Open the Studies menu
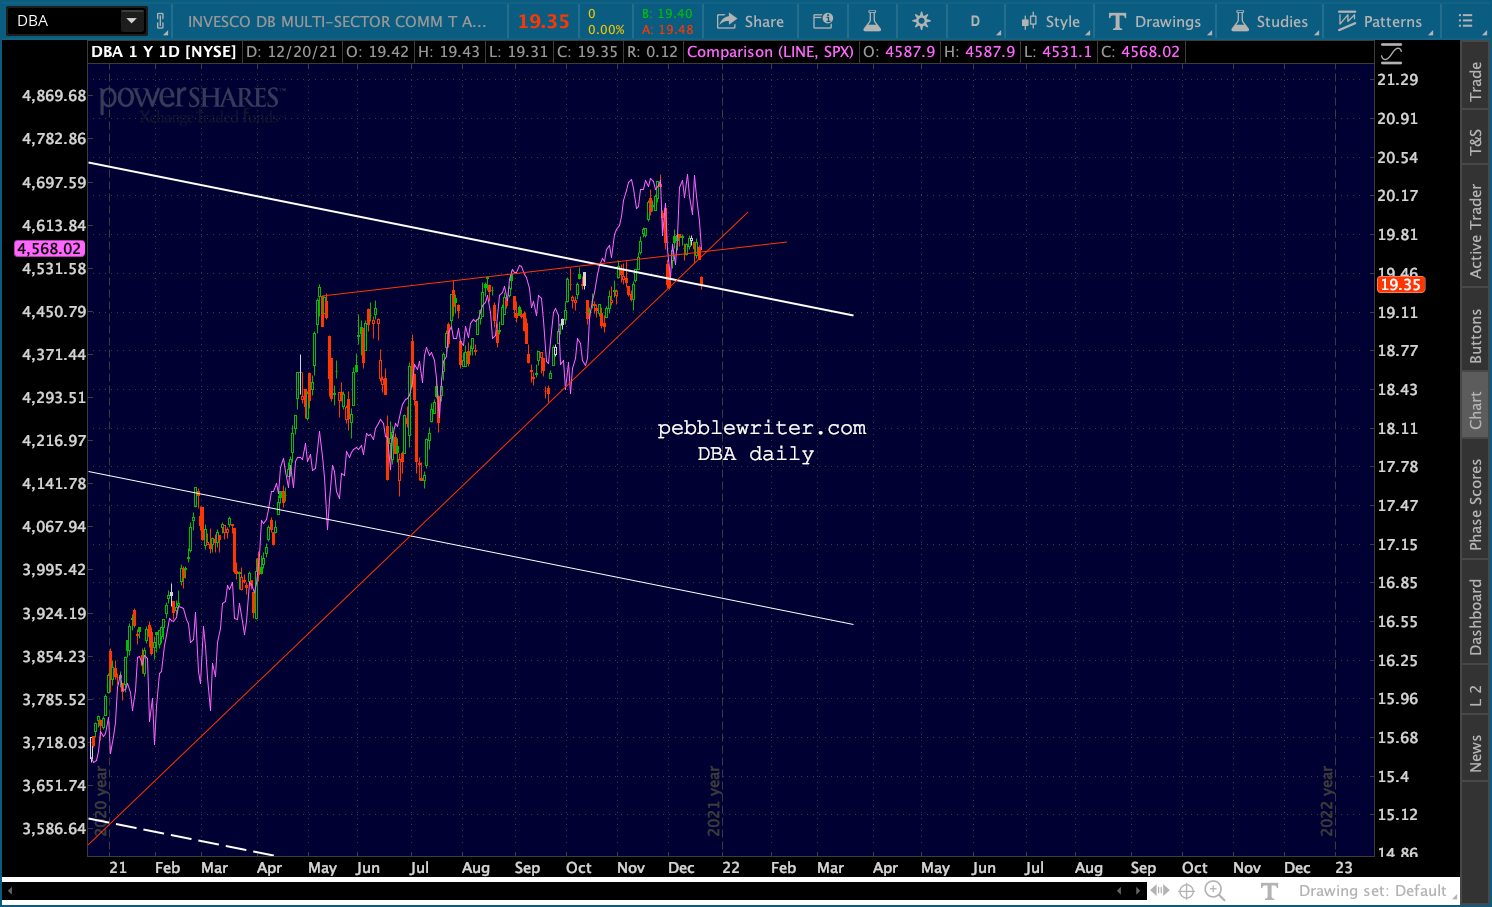 (x=1269, y=21)
